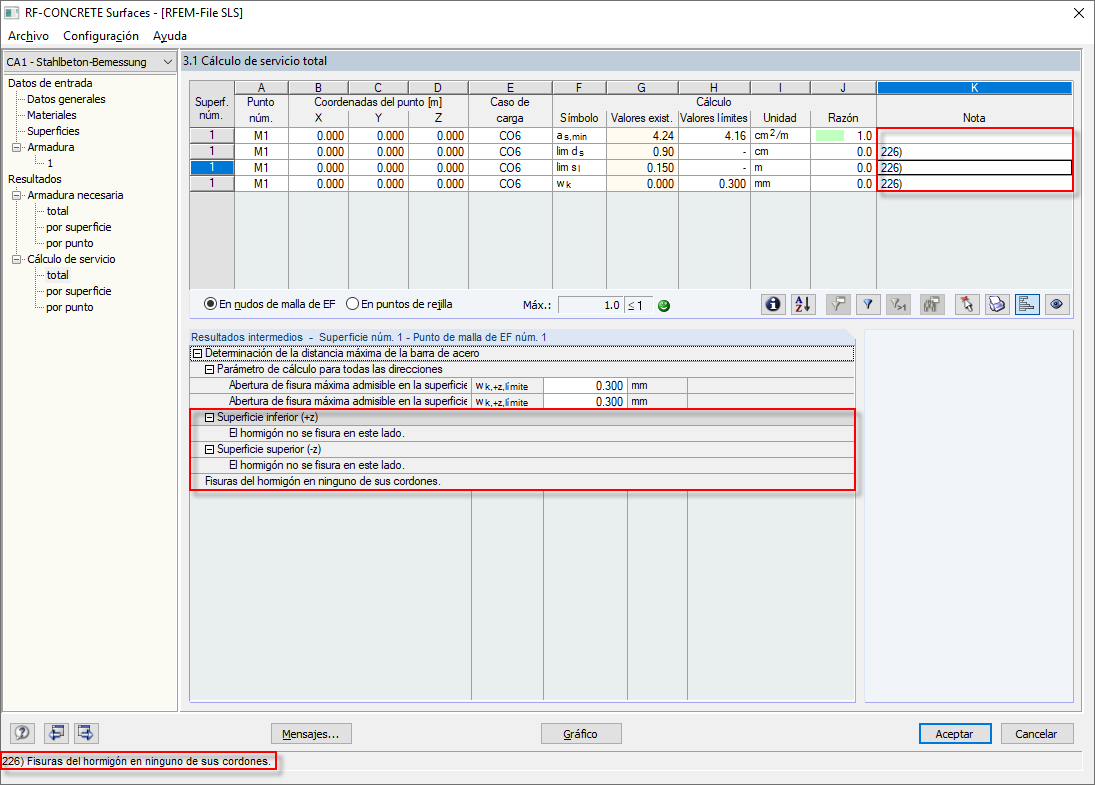1095x785 pixels.
Task: Select 'por punto' under Cálculo de servicio
Action: tap(69, 307)
